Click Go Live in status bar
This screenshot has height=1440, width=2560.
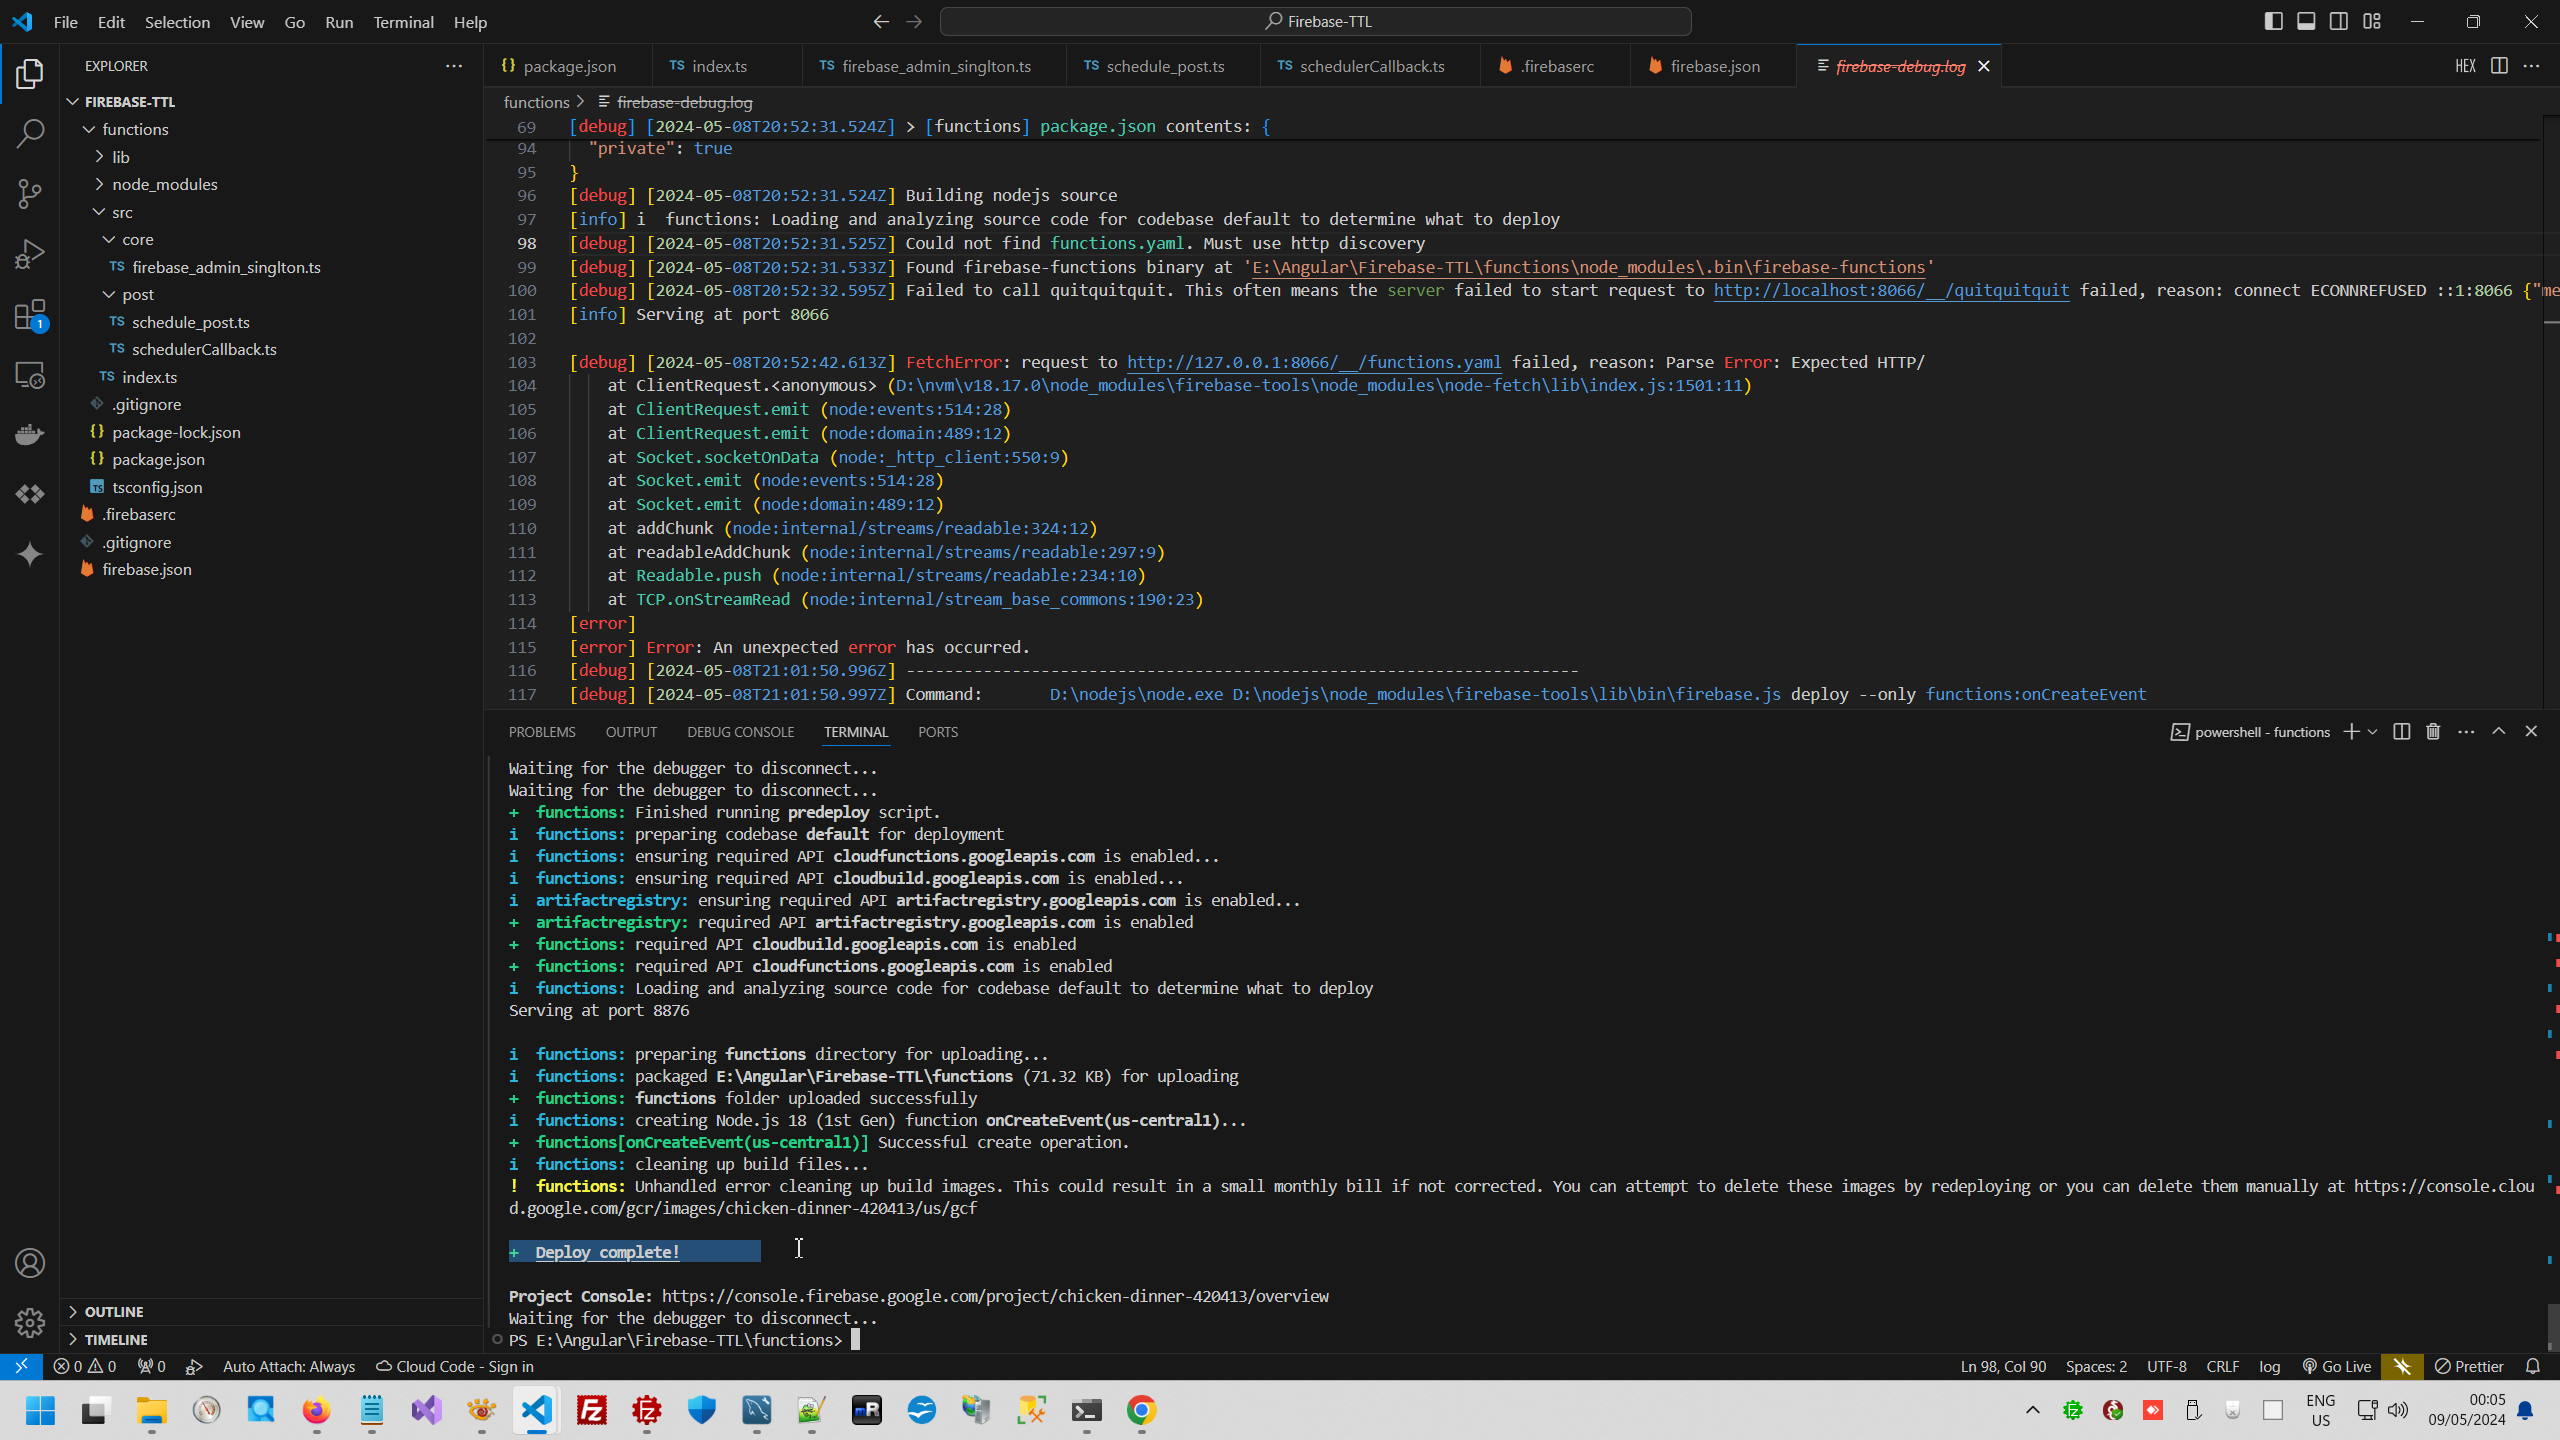tap(2336, 1366)
